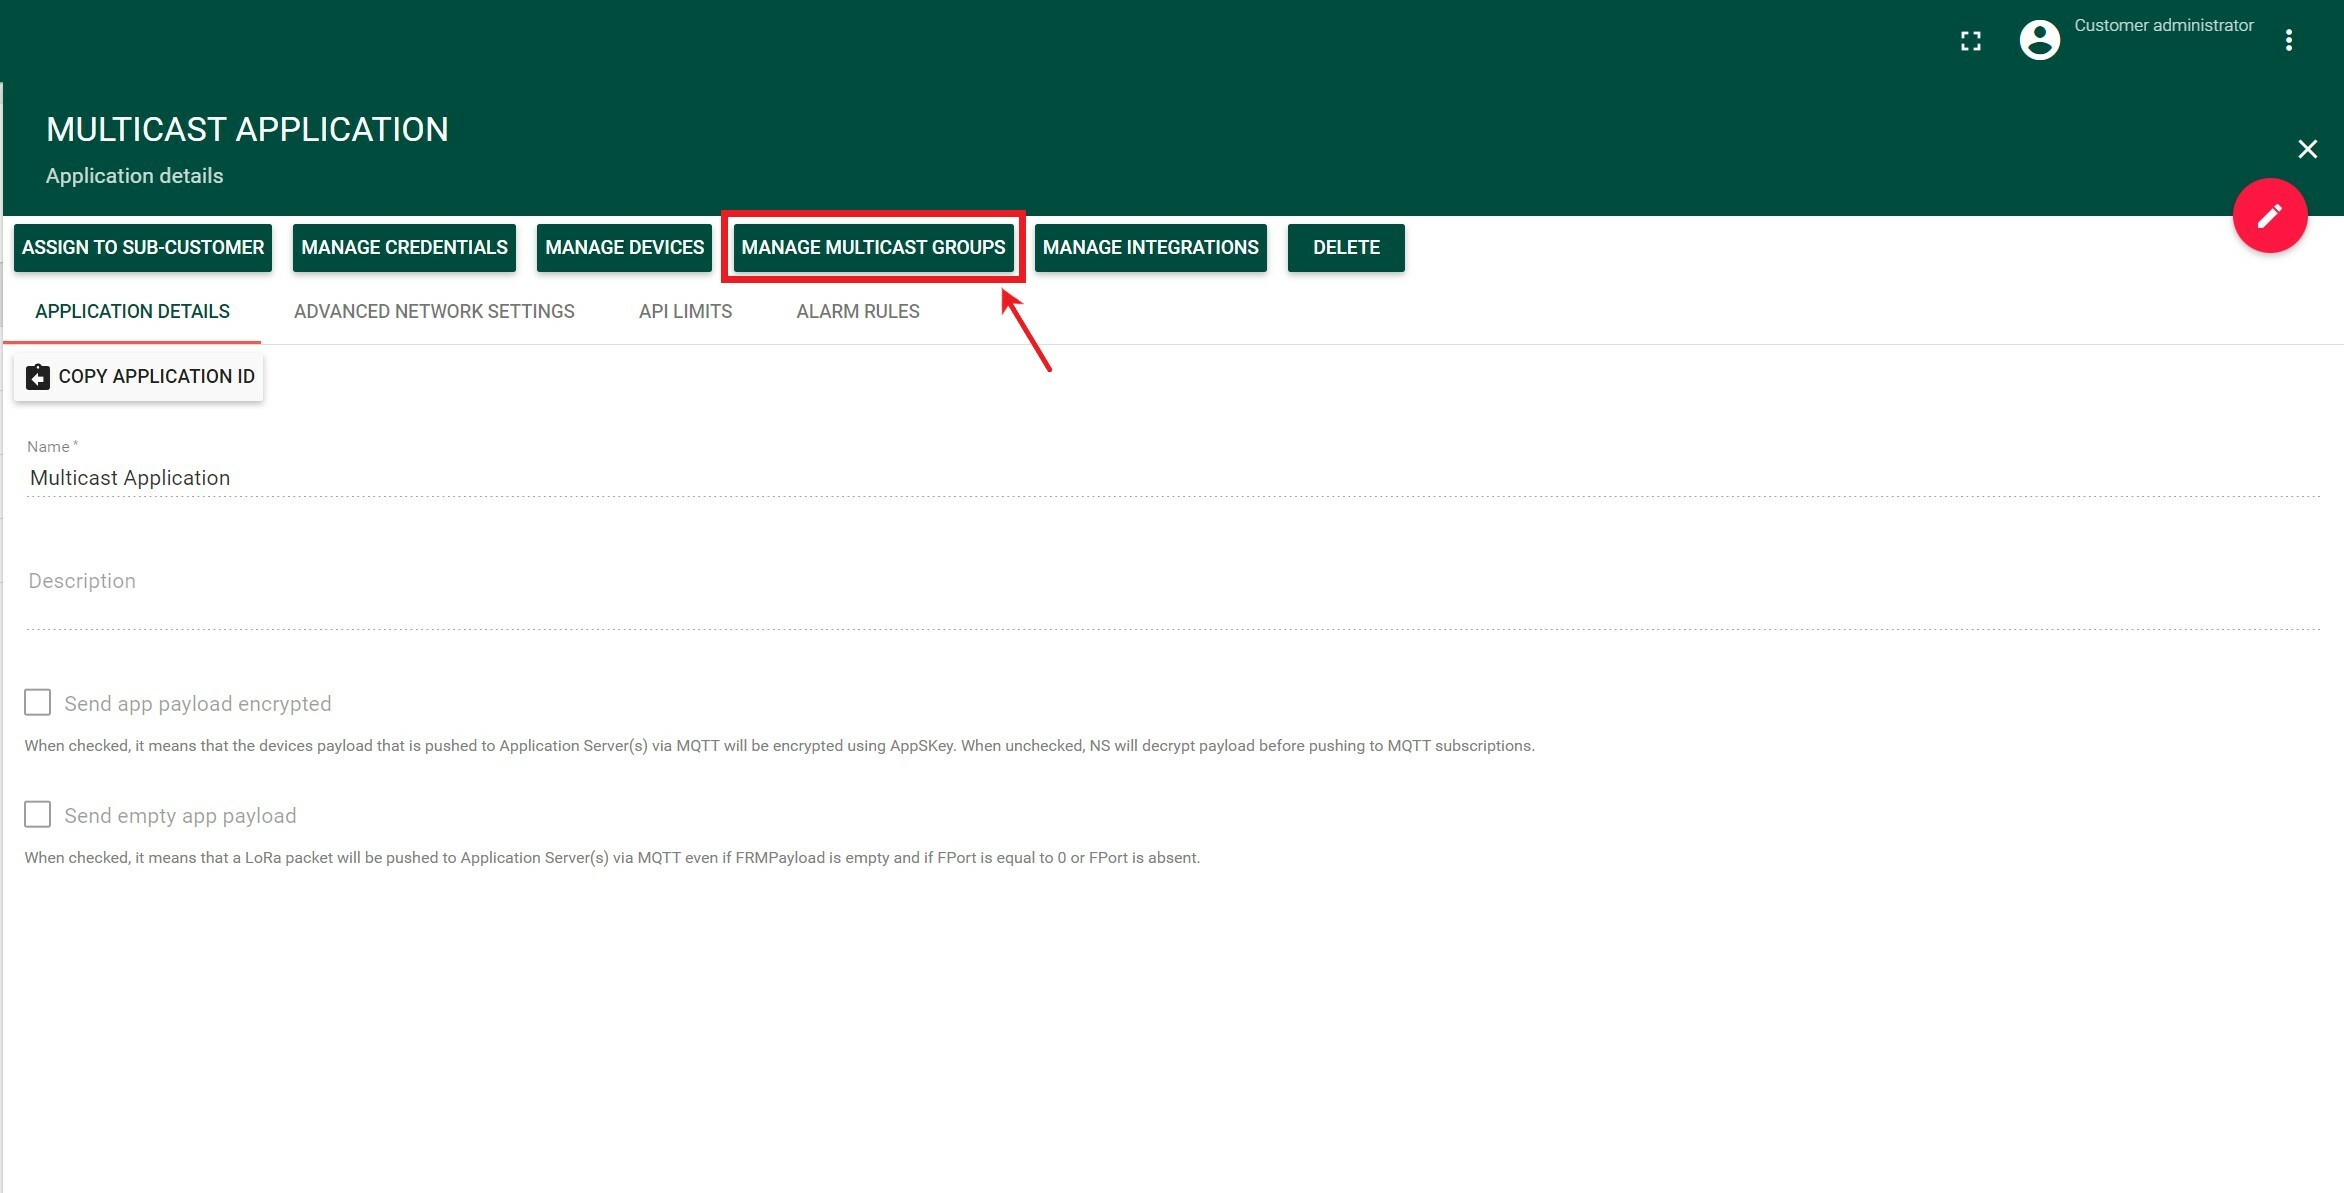Click the Delete application button
The height and width of the screenshot is (1193, 2344).
pyautogui.click(x=1345, y=247)
